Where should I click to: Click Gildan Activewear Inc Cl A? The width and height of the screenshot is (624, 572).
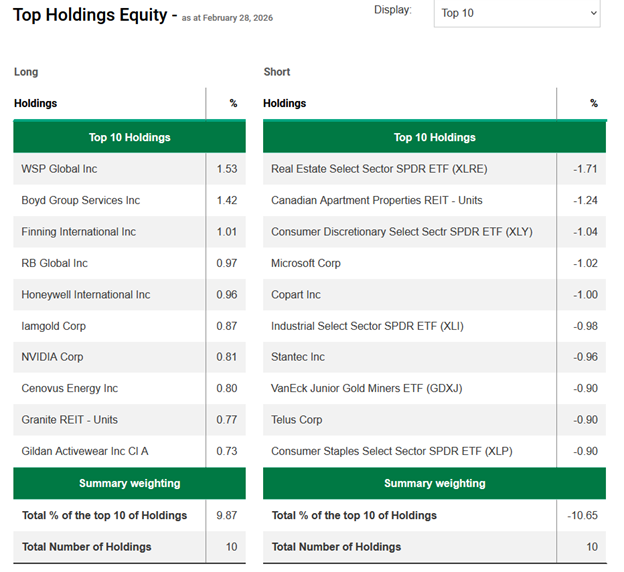pyautogui.click(x=85, y=451)
